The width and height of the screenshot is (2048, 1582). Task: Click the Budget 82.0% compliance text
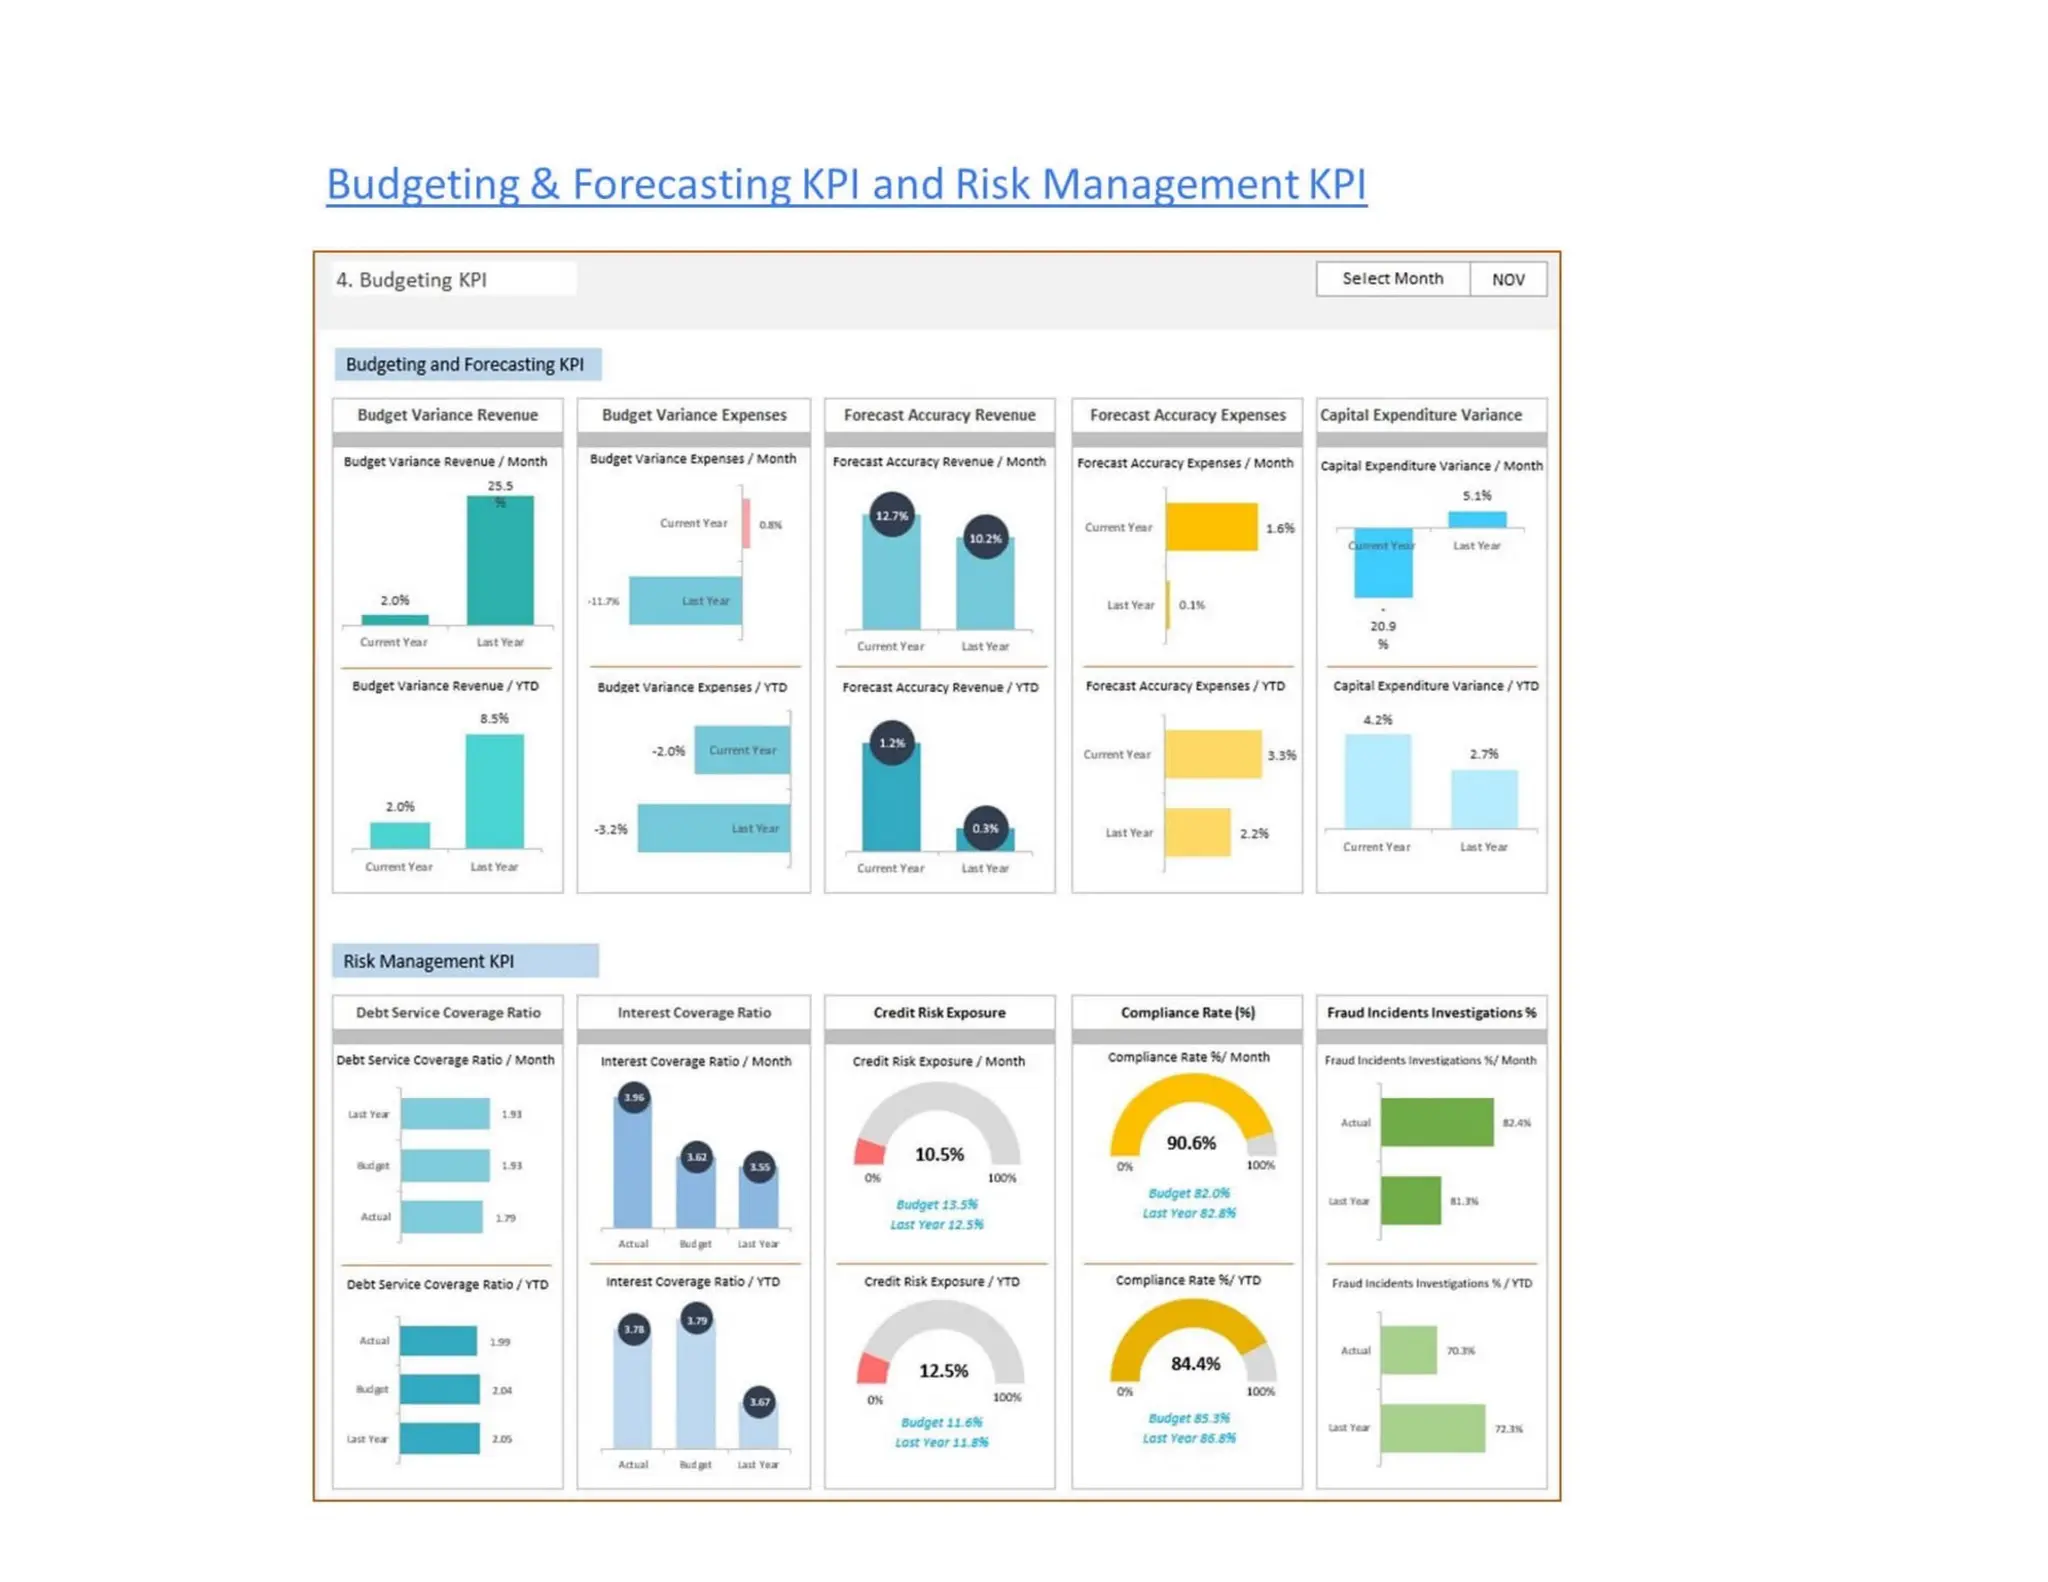[x=1189, y=1193]
